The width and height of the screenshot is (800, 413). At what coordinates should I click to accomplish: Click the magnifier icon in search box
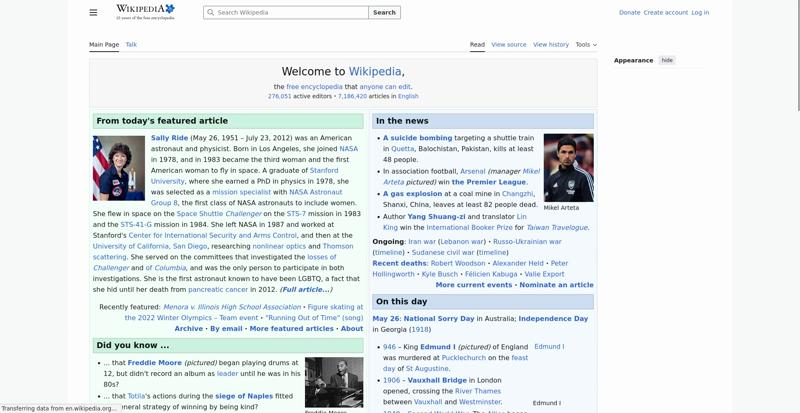pyautogui.click(x=210, y=12)
